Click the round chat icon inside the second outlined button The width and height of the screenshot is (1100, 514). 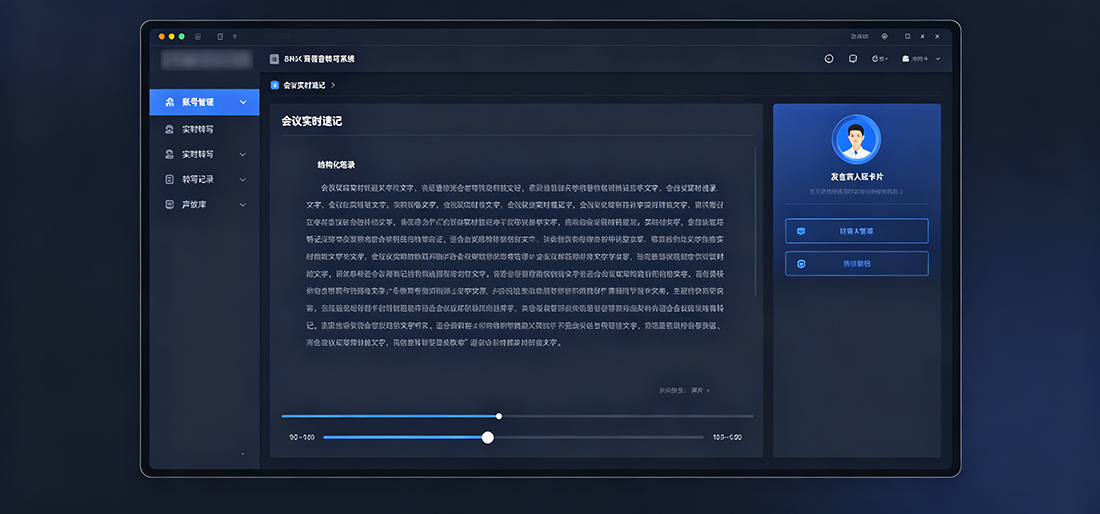pyautogui.click(x=801, y=264)
